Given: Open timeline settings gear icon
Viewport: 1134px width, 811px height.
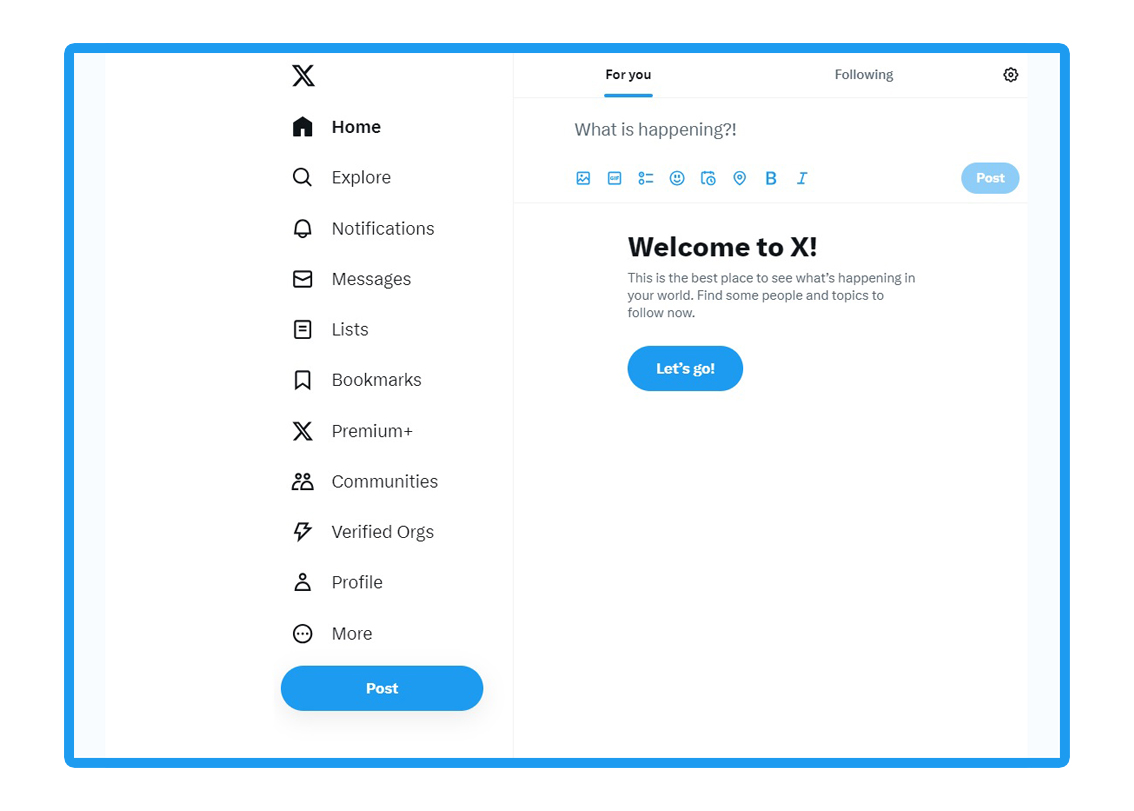Looking at the screenshot, I should (1011, 75).
